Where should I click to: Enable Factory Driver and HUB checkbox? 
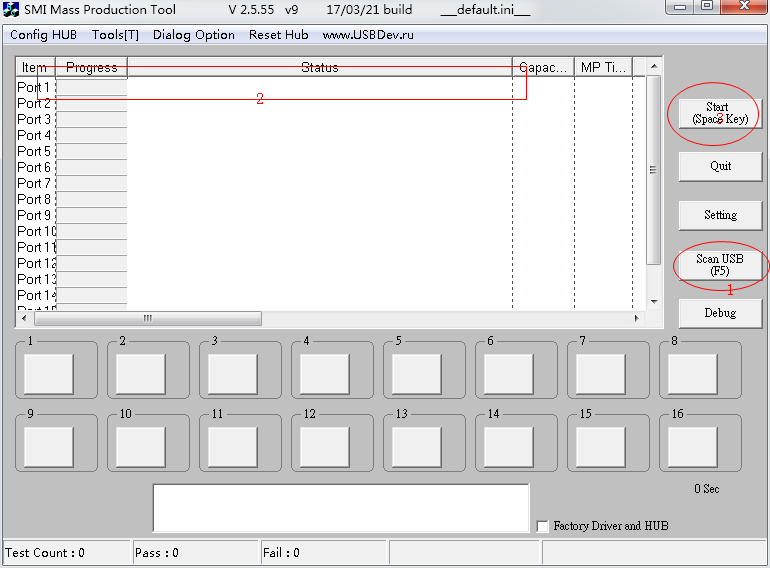pos(543,526)
